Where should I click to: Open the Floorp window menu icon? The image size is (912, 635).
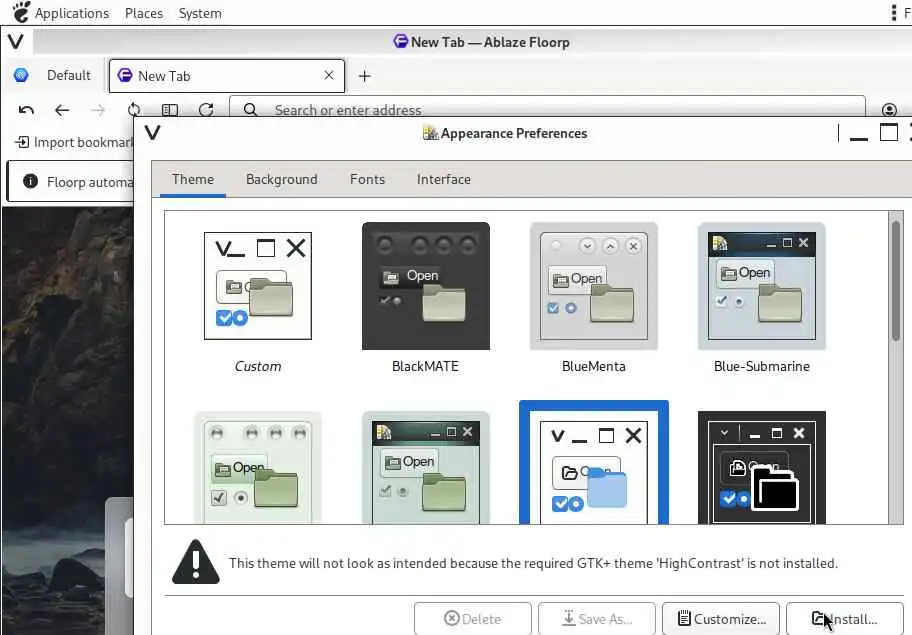coord(16,41)
